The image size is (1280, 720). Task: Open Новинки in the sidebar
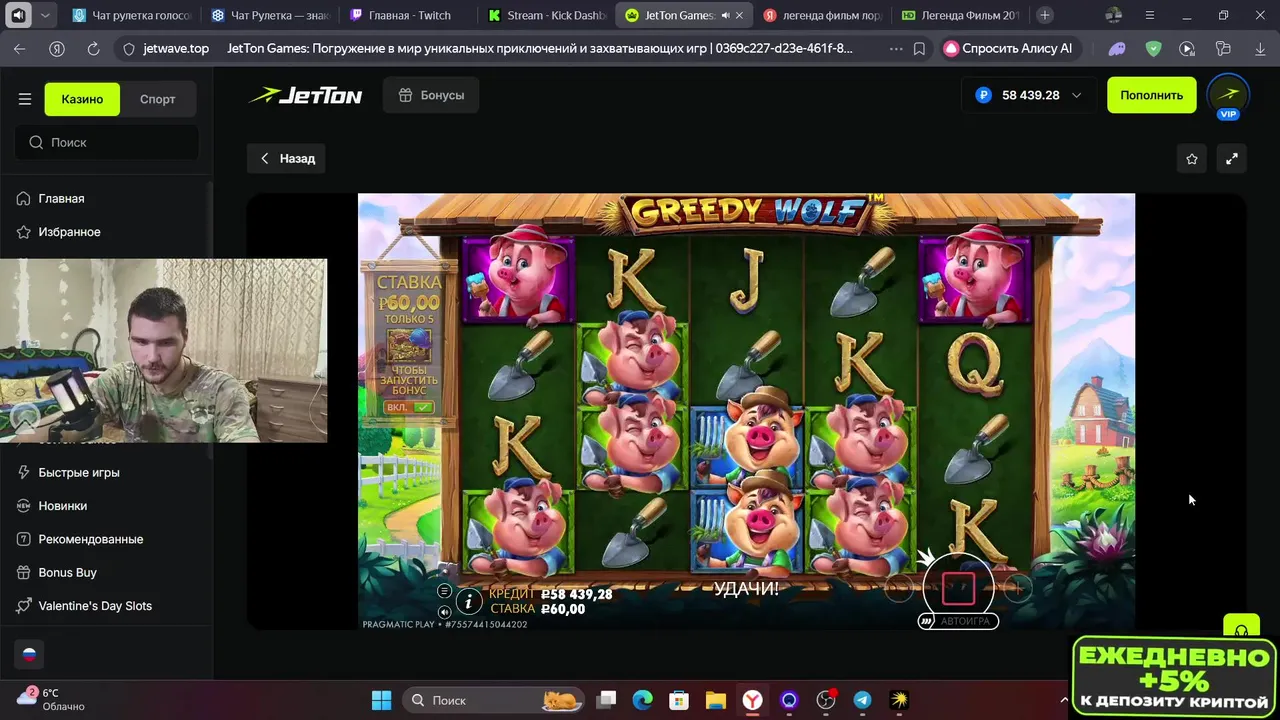point(62,506)
